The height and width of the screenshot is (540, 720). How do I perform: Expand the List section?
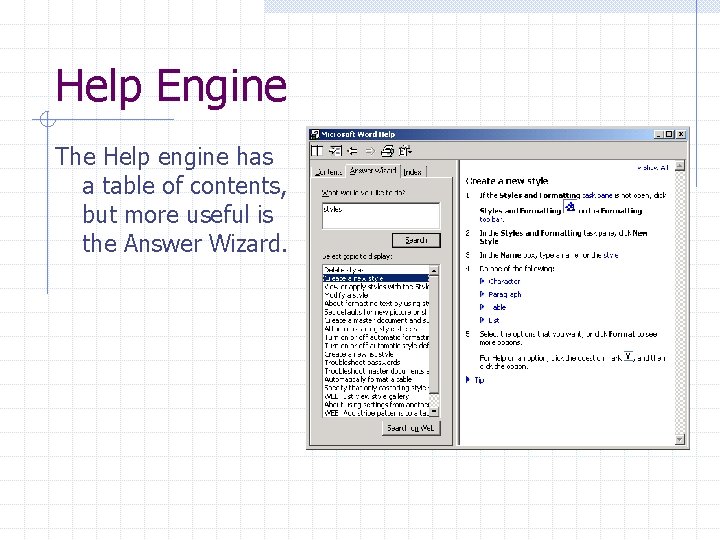point(489,320)
